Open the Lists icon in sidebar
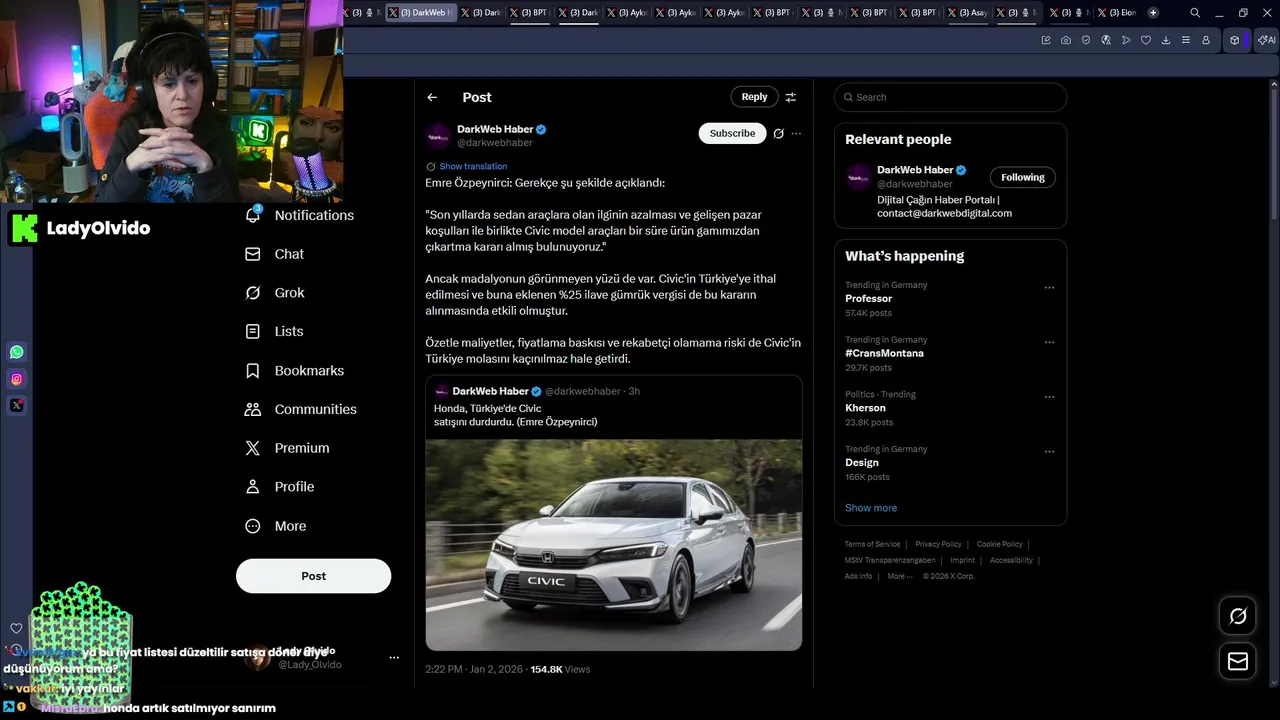The image size is (1280, 720). [253, 331]
